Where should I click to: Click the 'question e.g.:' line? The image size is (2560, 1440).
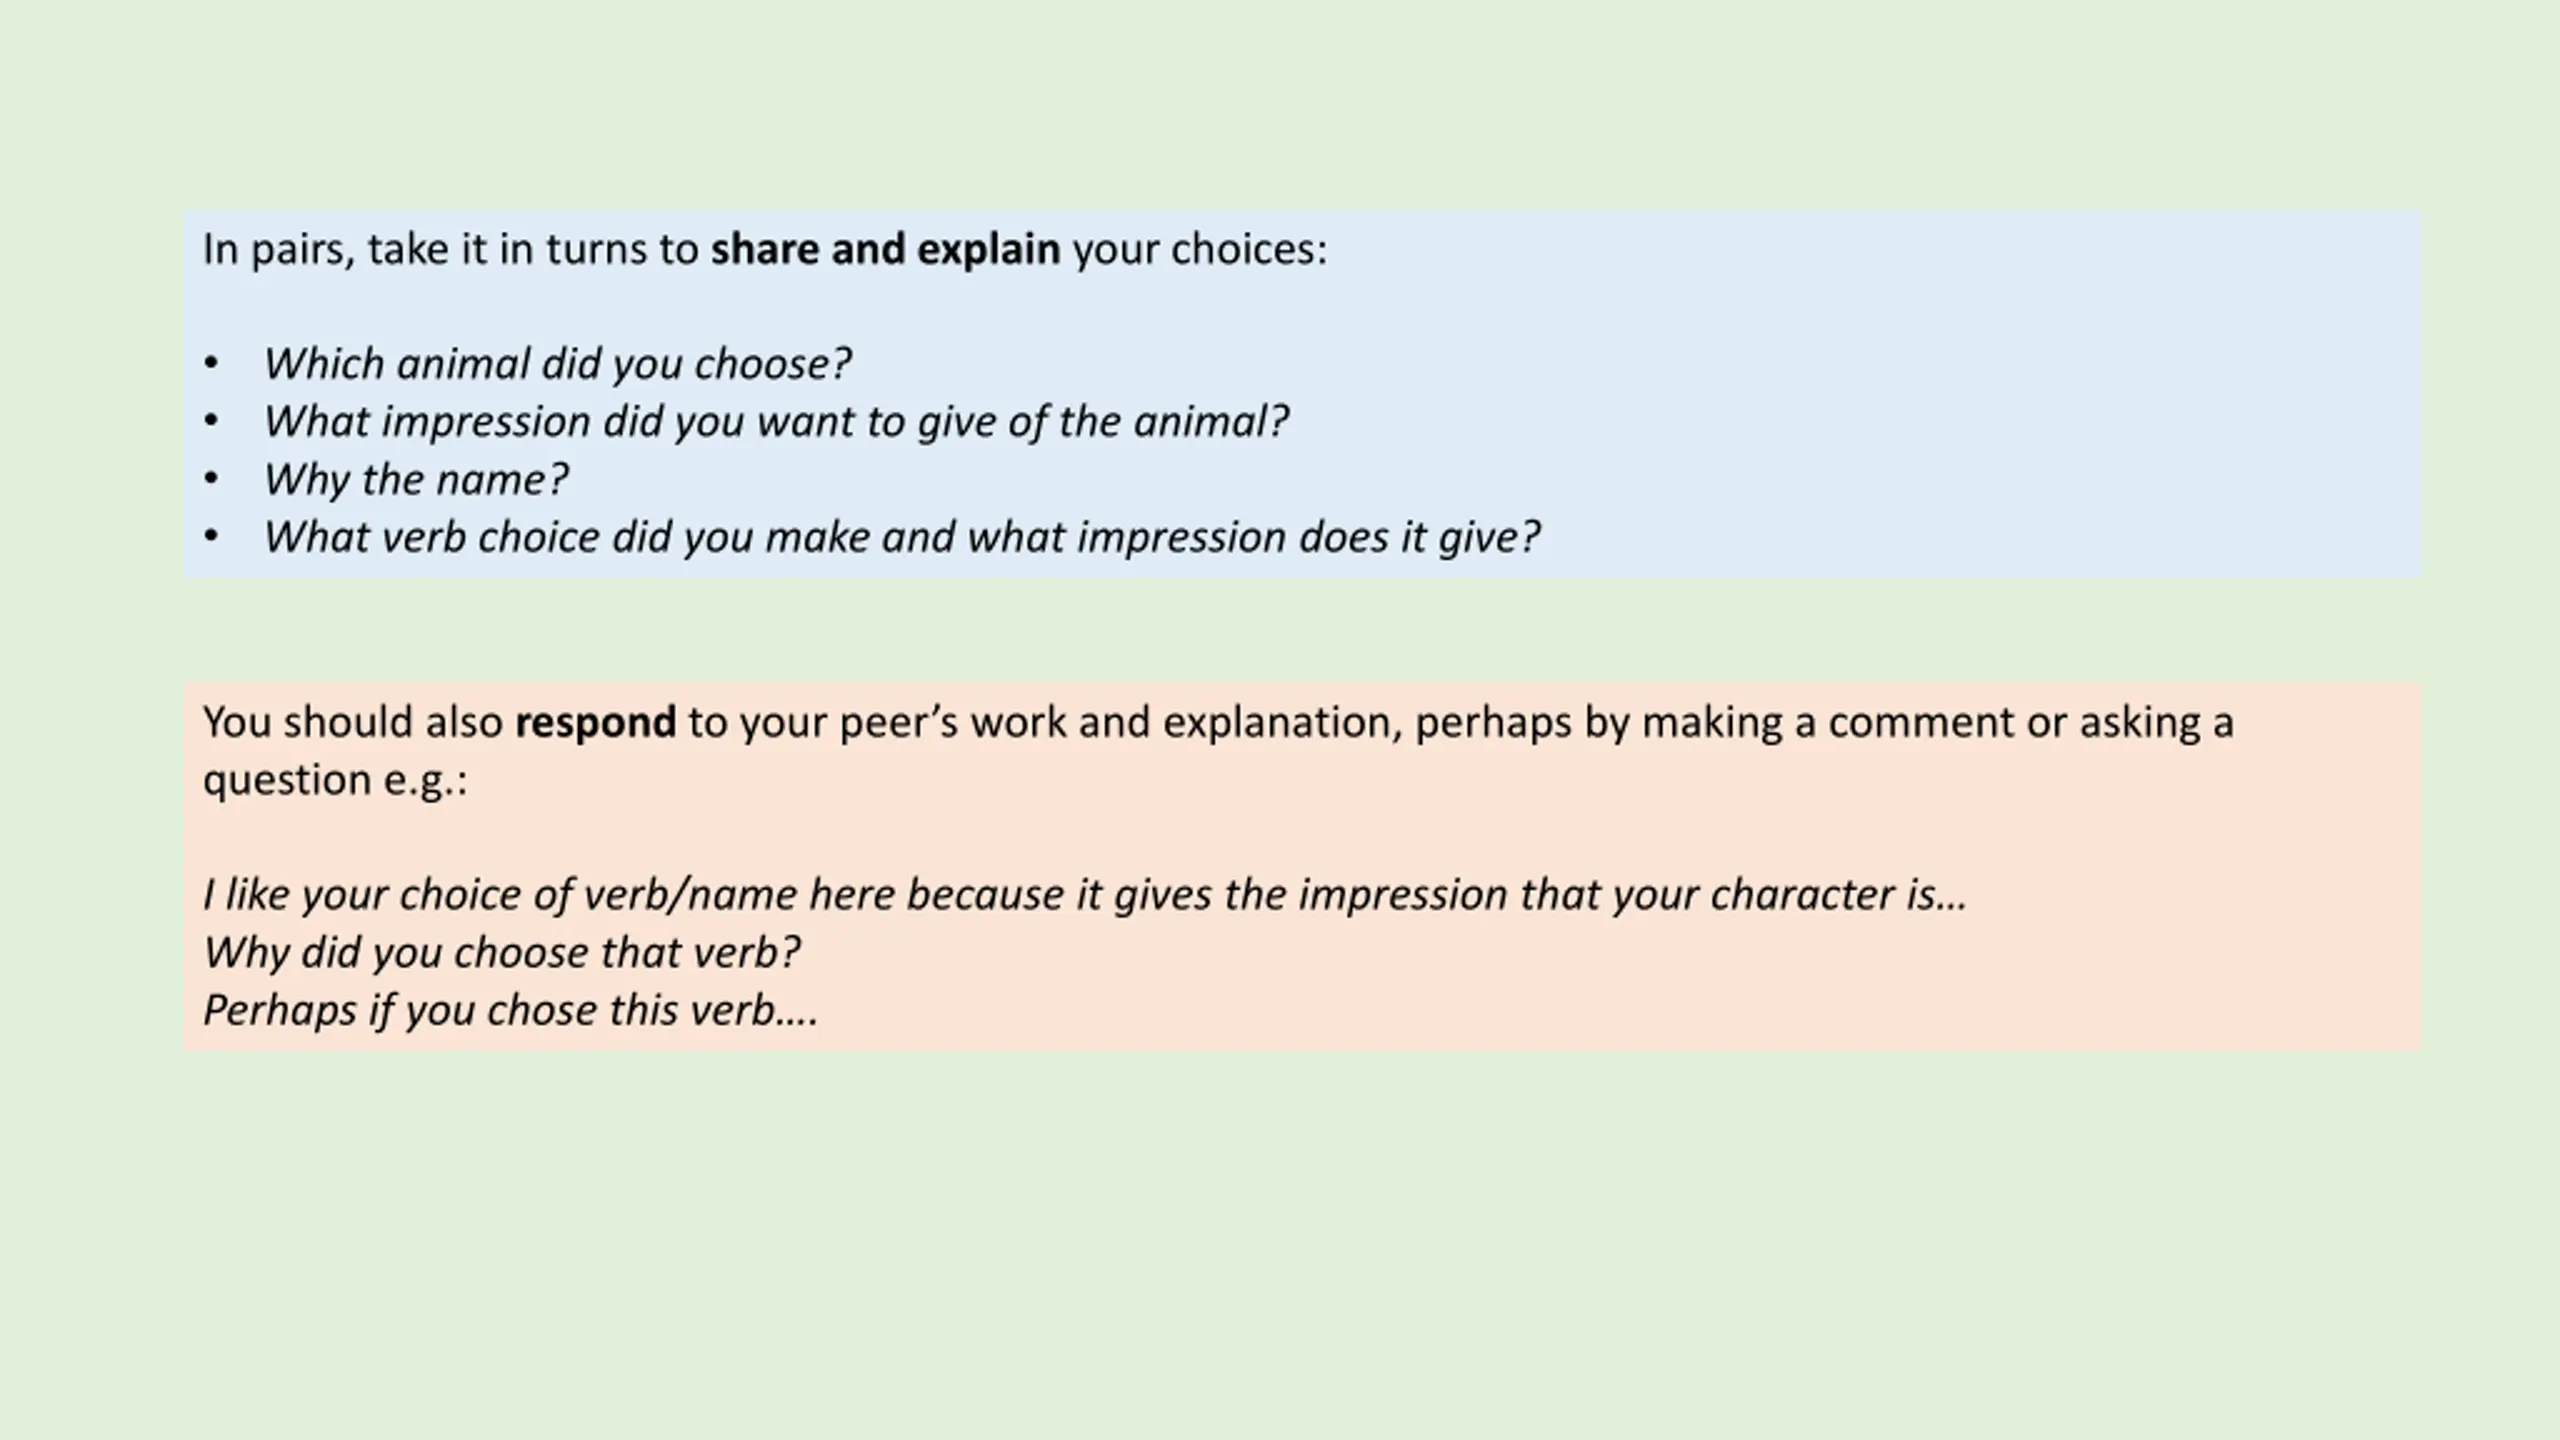[335, 781]
